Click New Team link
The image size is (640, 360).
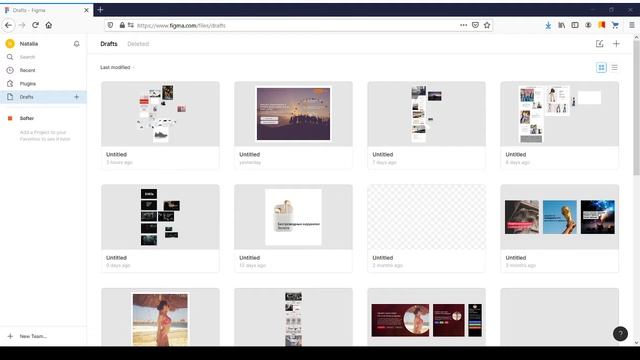(33, 336)
